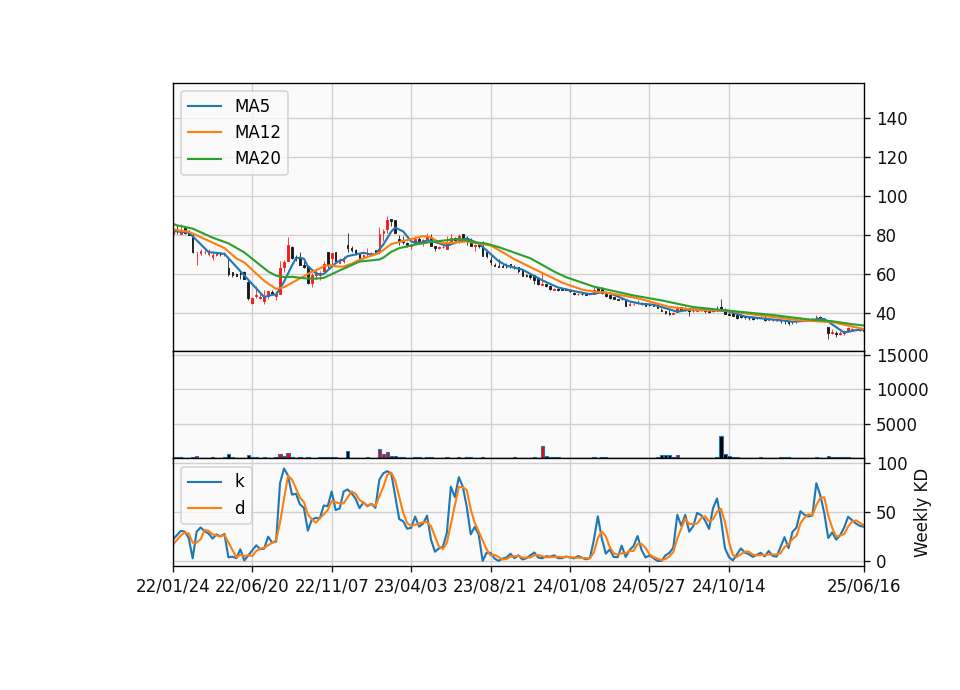Click the tallest black volume bar near 24/10/14
The image size is (960, 690).
pos(721,447)
